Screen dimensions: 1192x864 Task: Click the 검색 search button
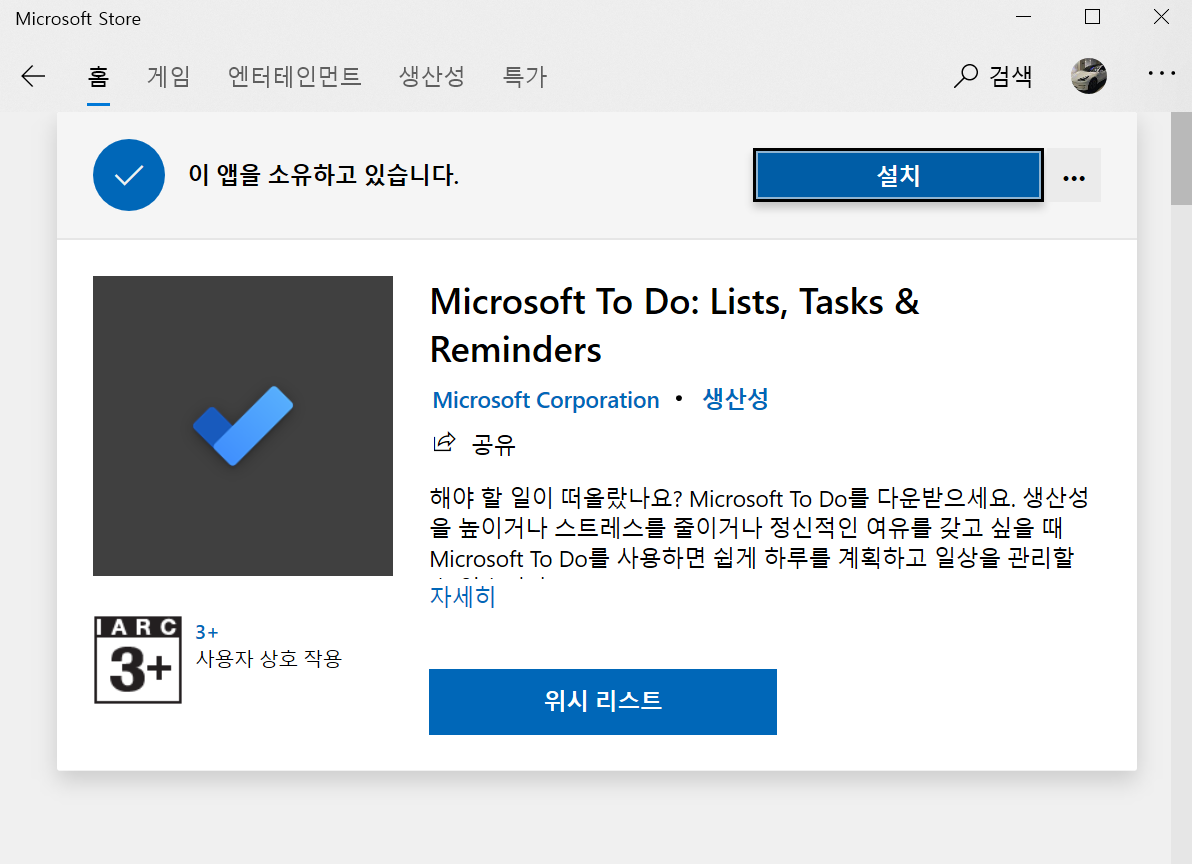pos(992,76)
